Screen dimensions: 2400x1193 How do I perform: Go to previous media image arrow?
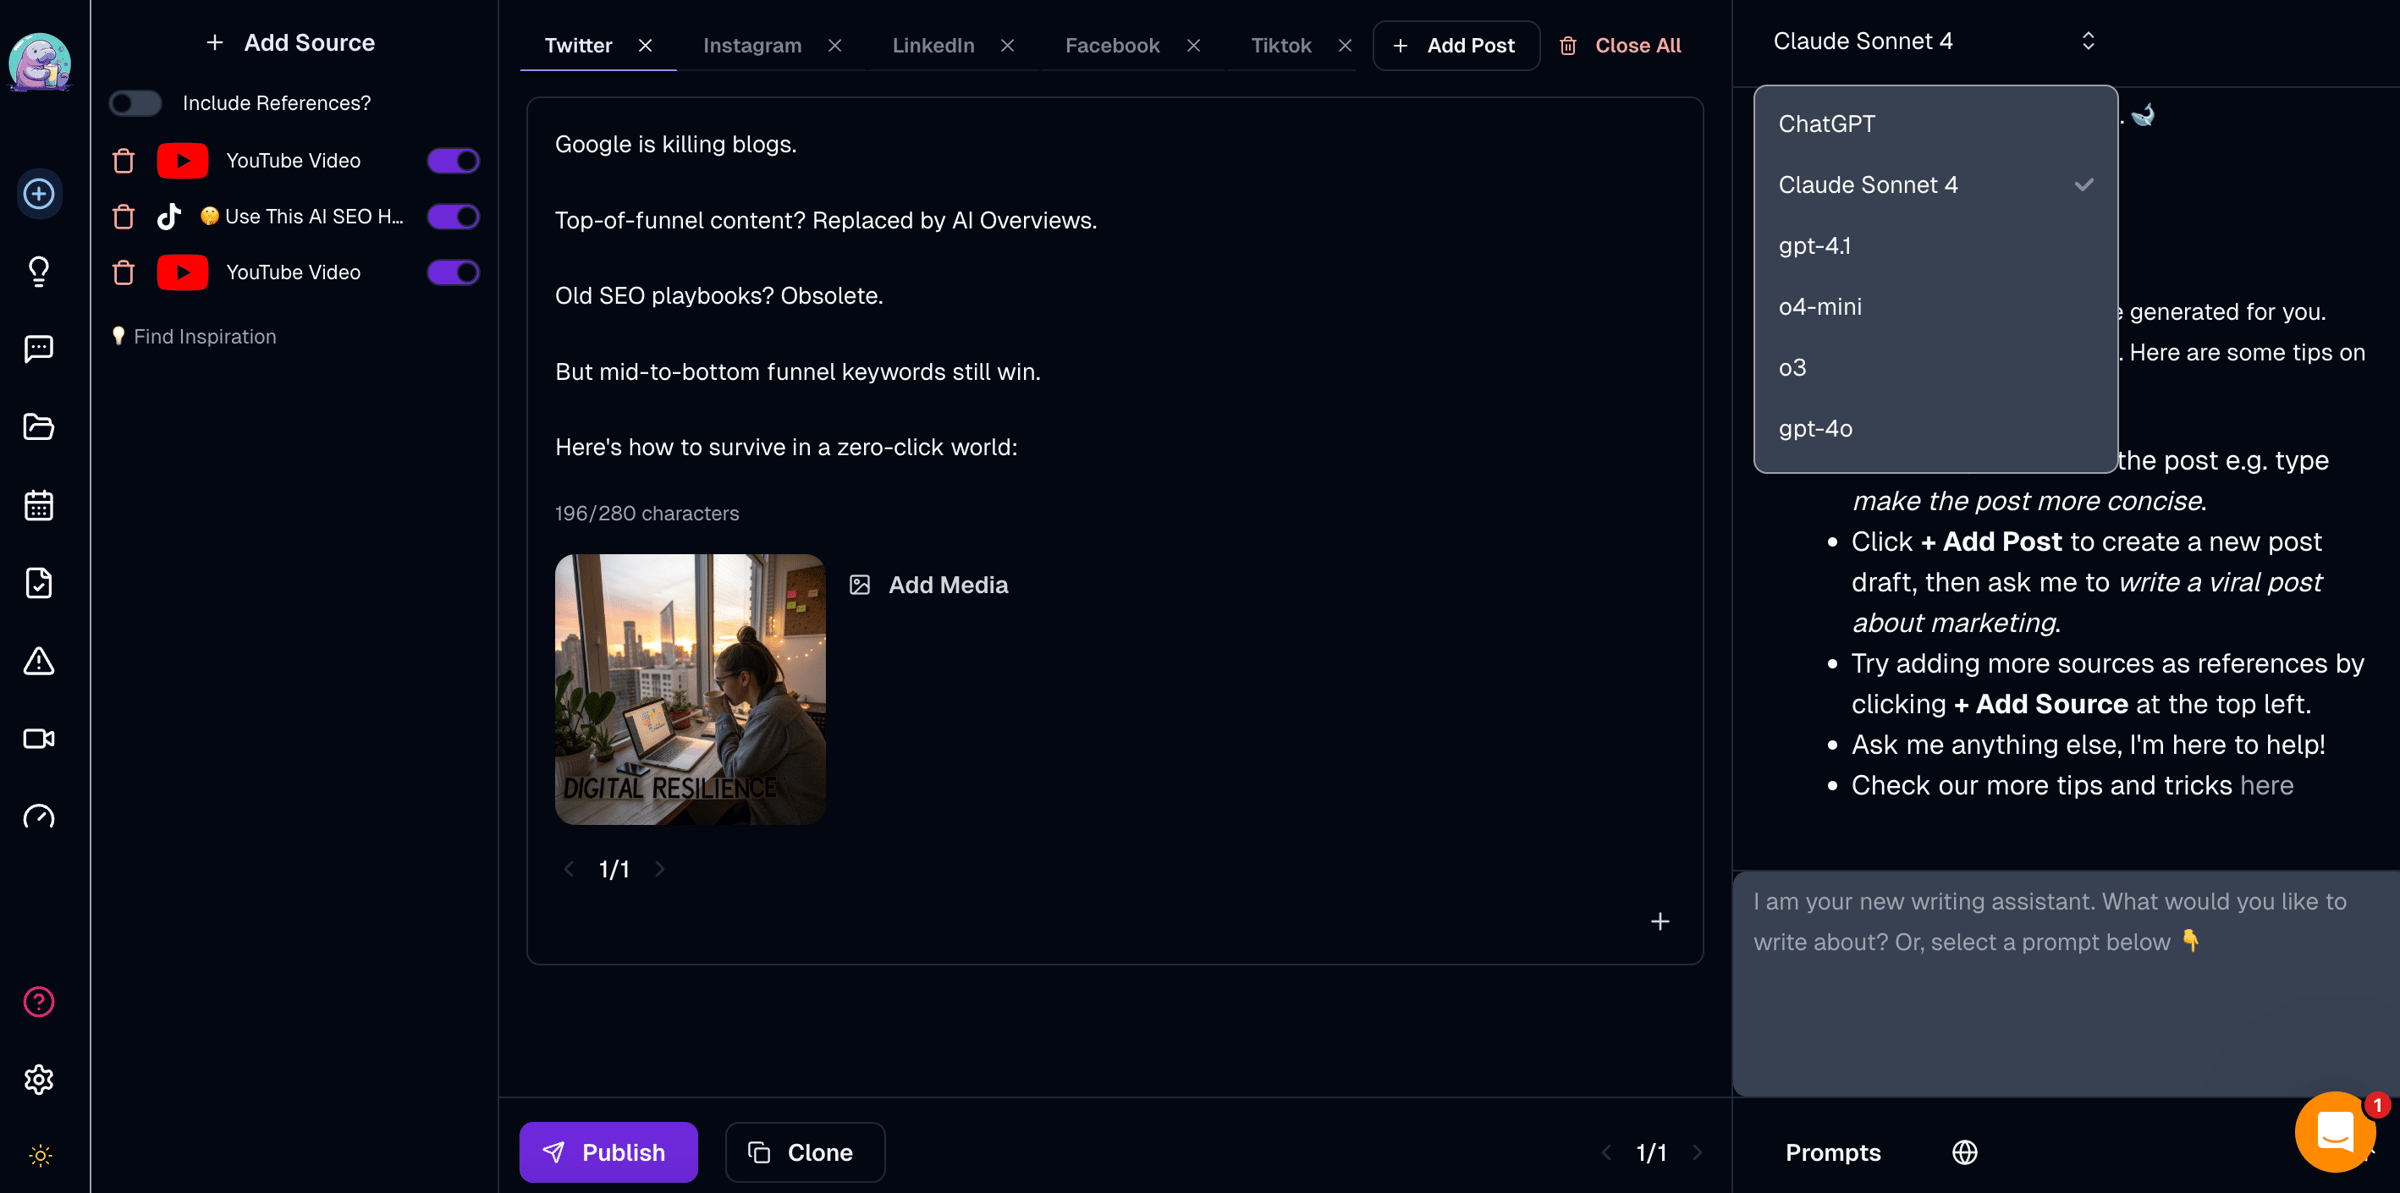pyautogui.click(x=568, y=869)
